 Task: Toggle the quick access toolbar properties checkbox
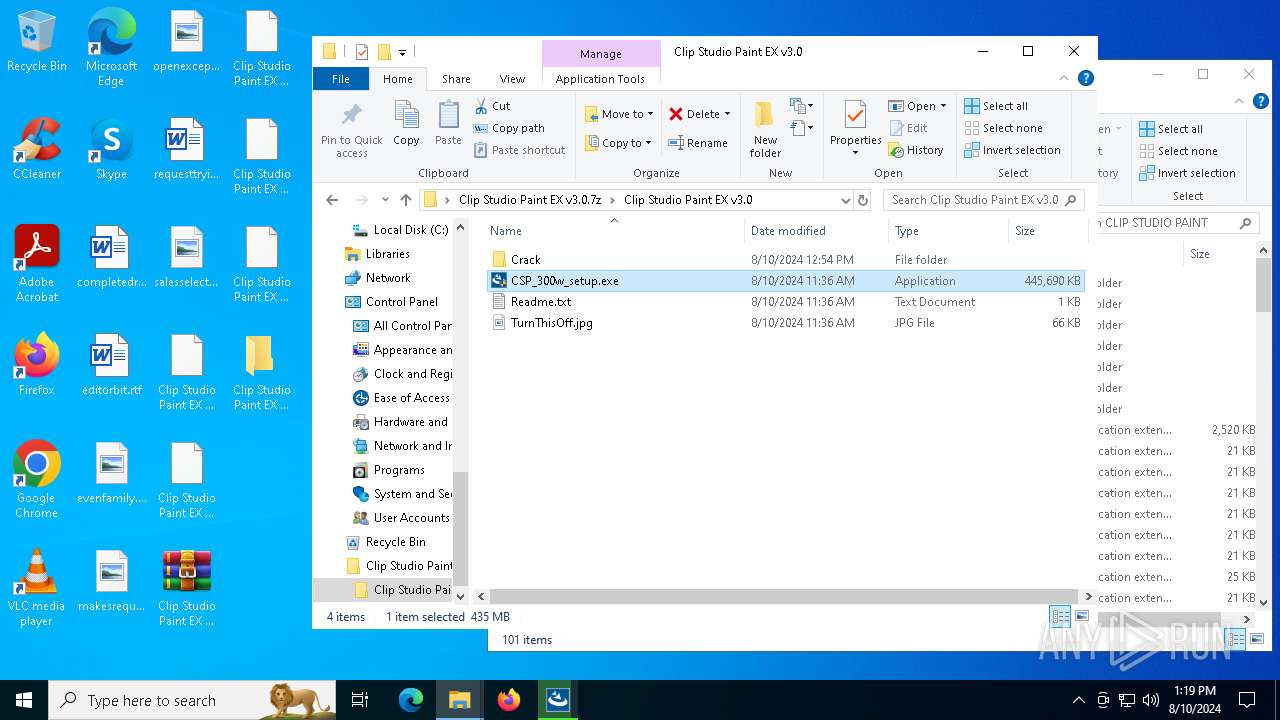tap(362, 52)
